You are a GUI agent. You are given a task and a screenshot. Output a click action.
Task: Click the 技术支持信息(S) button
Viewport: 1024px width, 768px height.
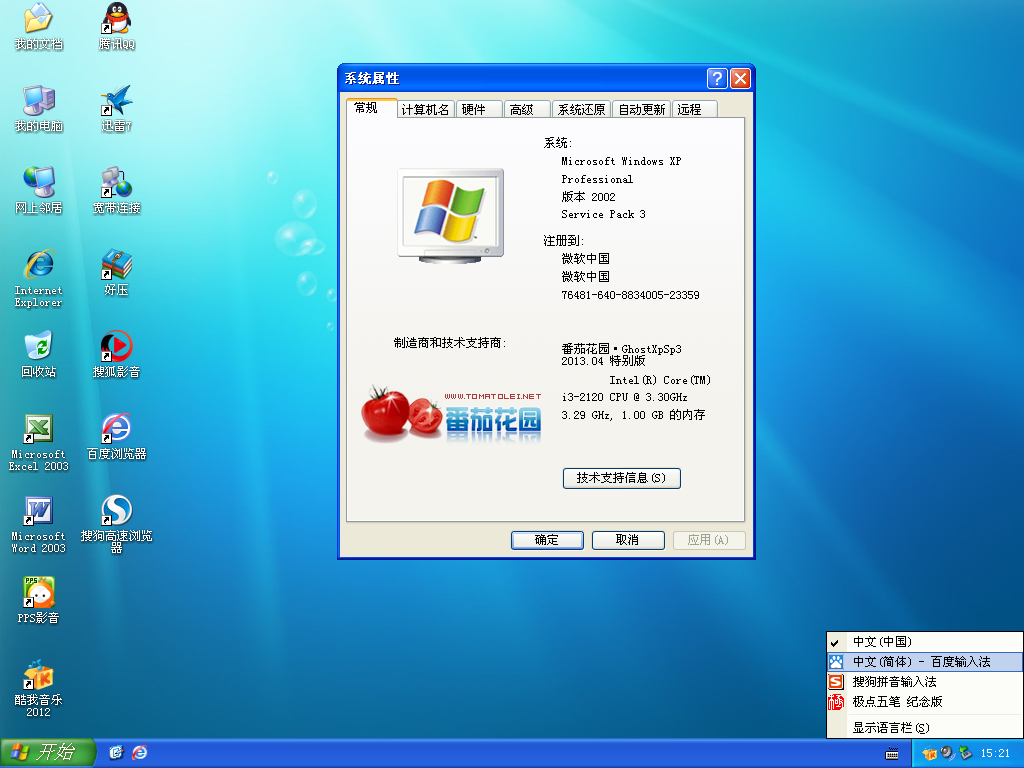[x=622, y=478]
